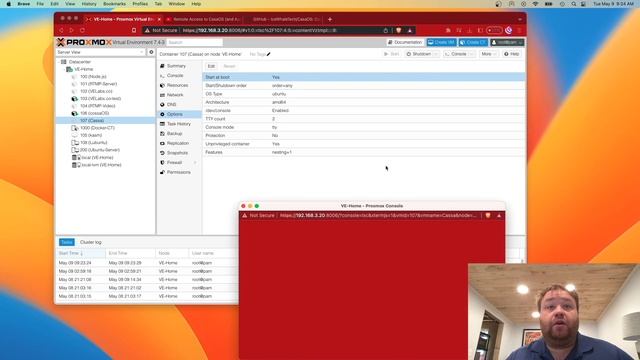Click the Rewards triangle in Console window

499,216
